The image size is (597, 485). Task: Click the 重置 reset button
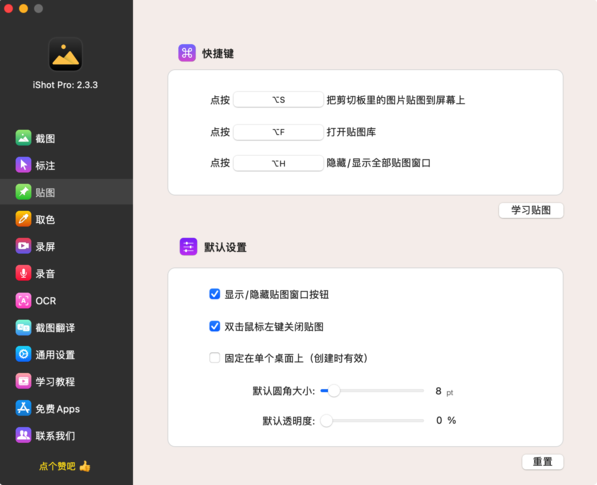pos(542,462)
